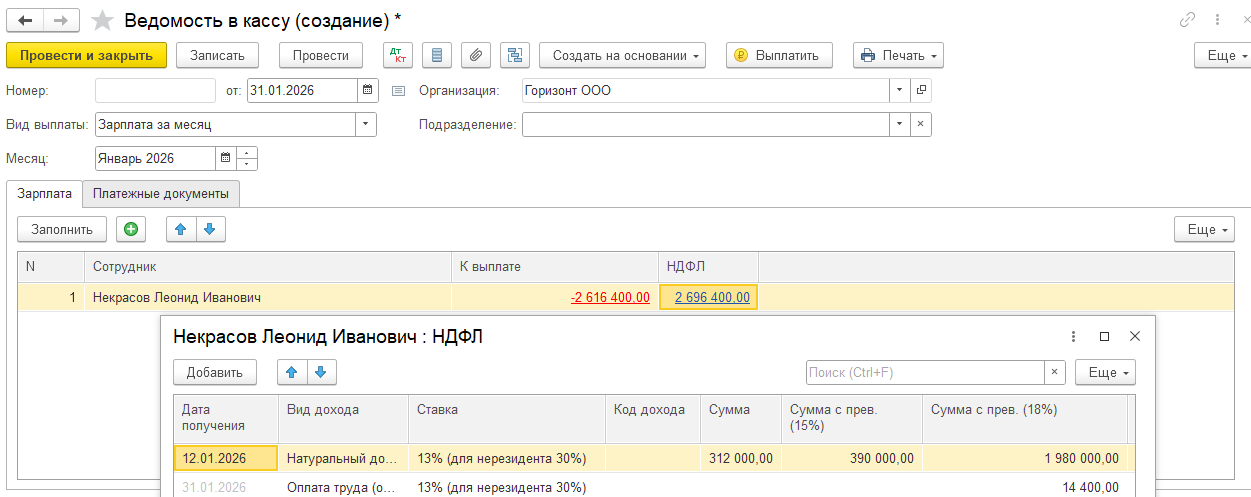Open the Организация selection dropdown
Image resolution: width=1251 pixels, height=497 pixels.
tap(899, 91)
